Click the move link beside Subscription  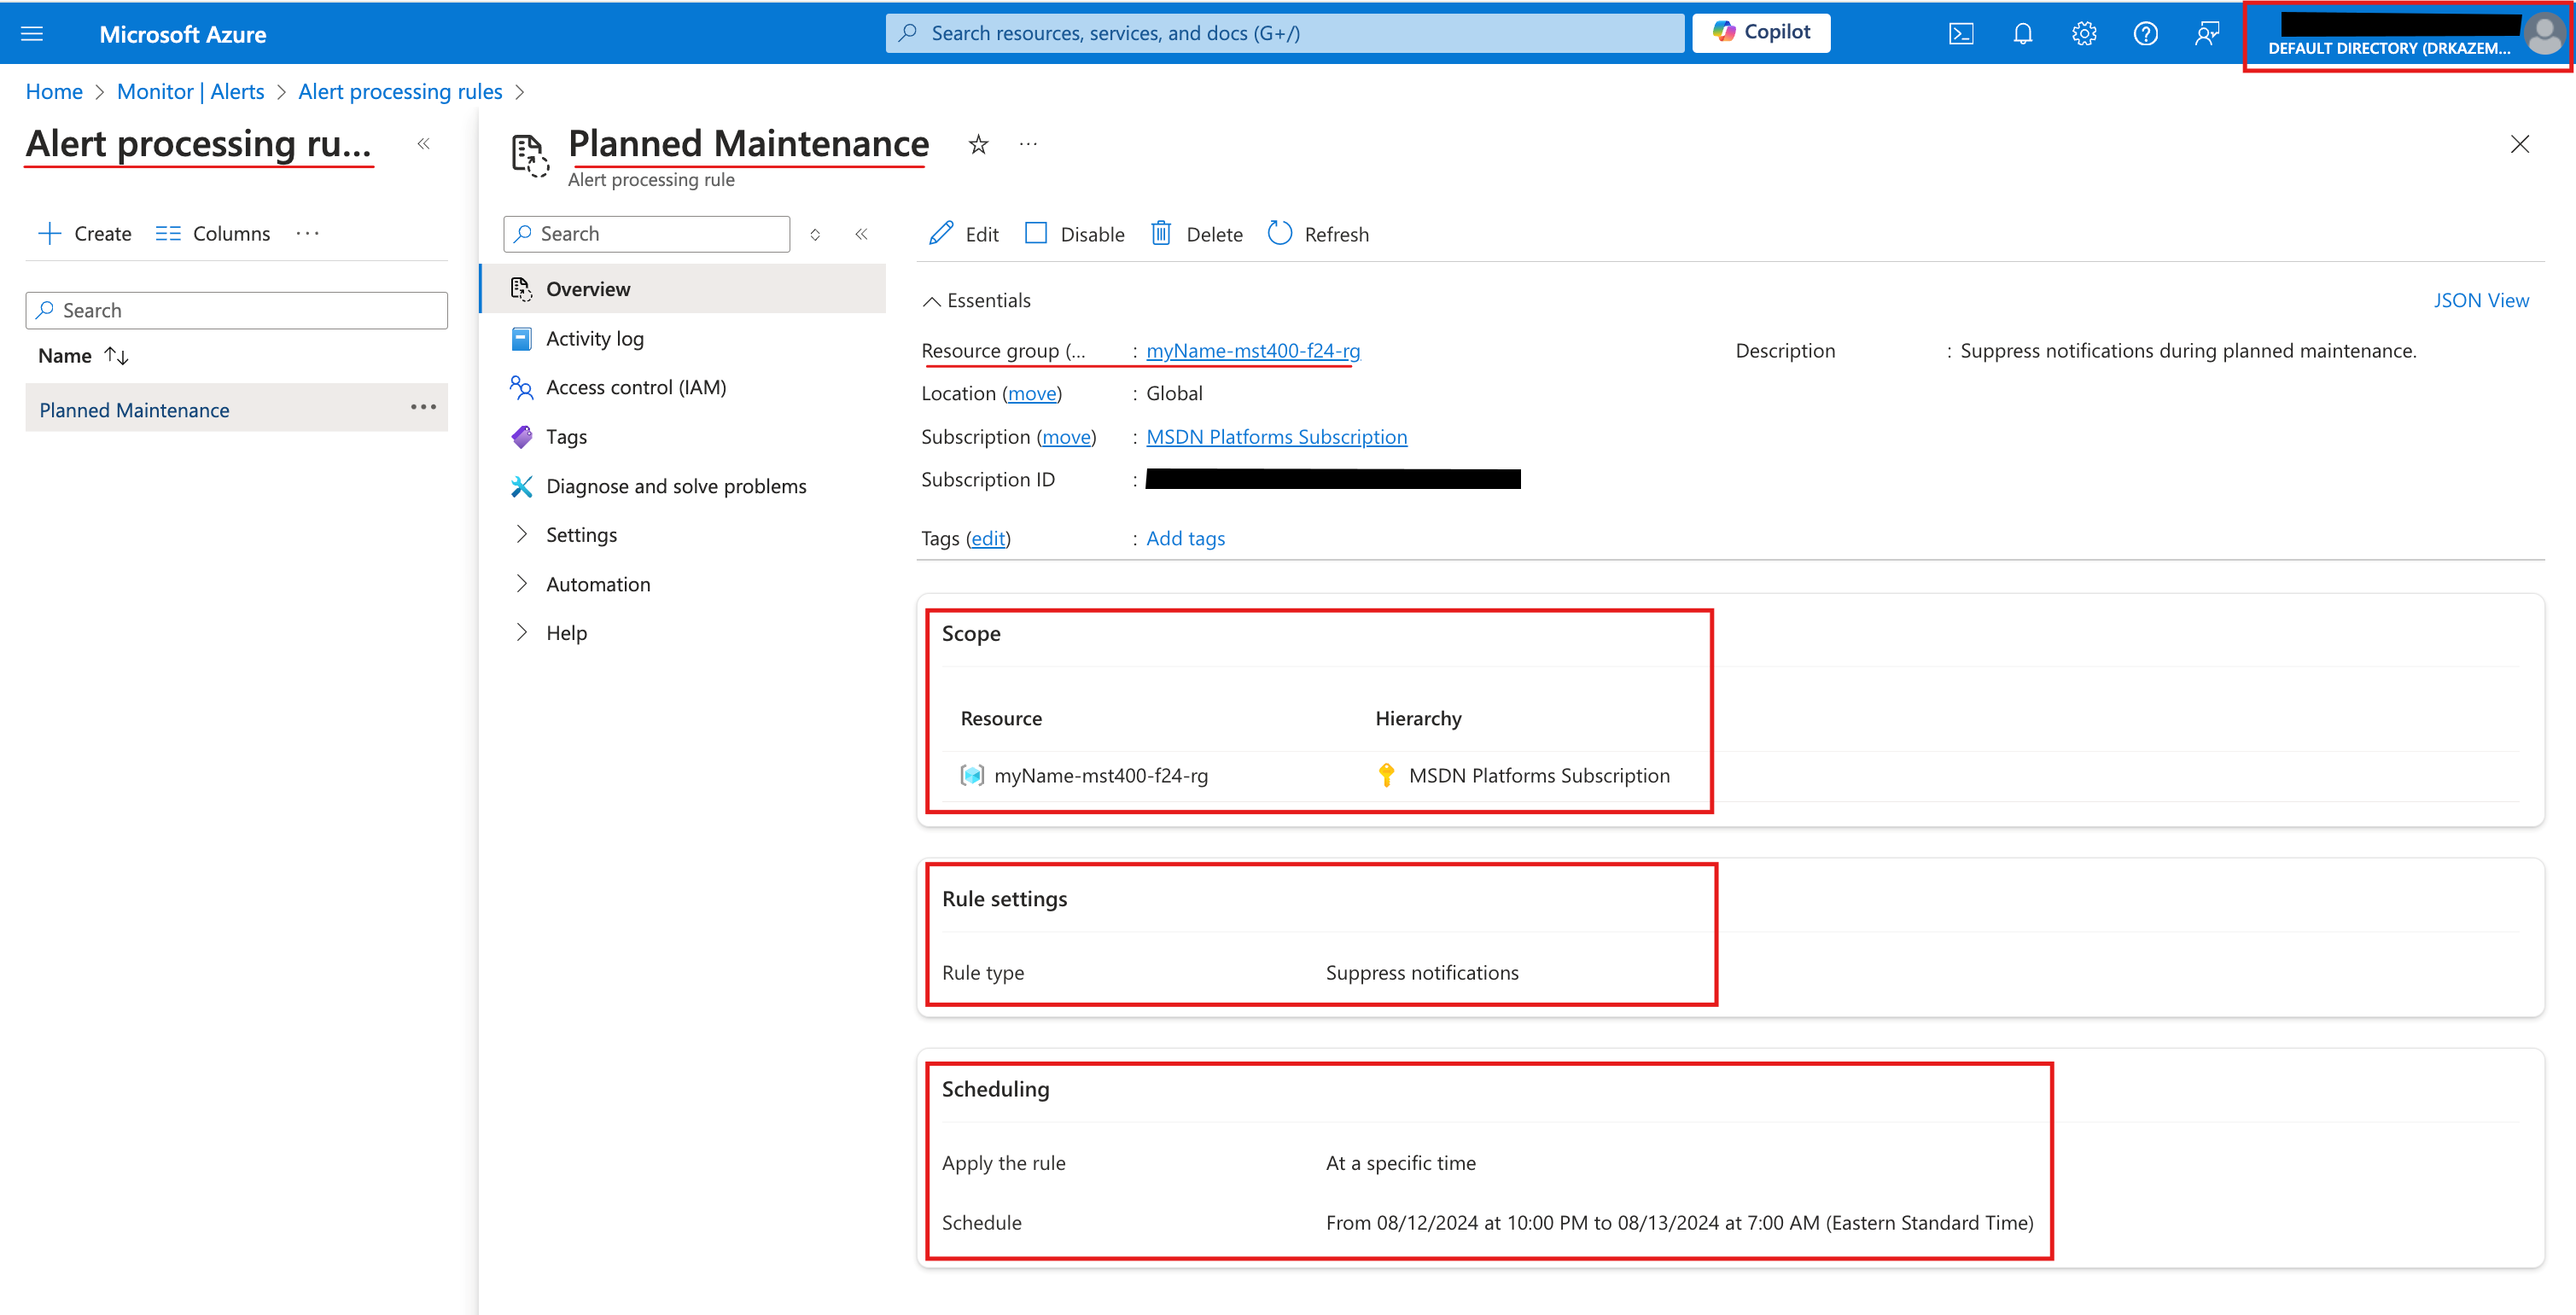pyautogui.click(x=1066, y=437)
